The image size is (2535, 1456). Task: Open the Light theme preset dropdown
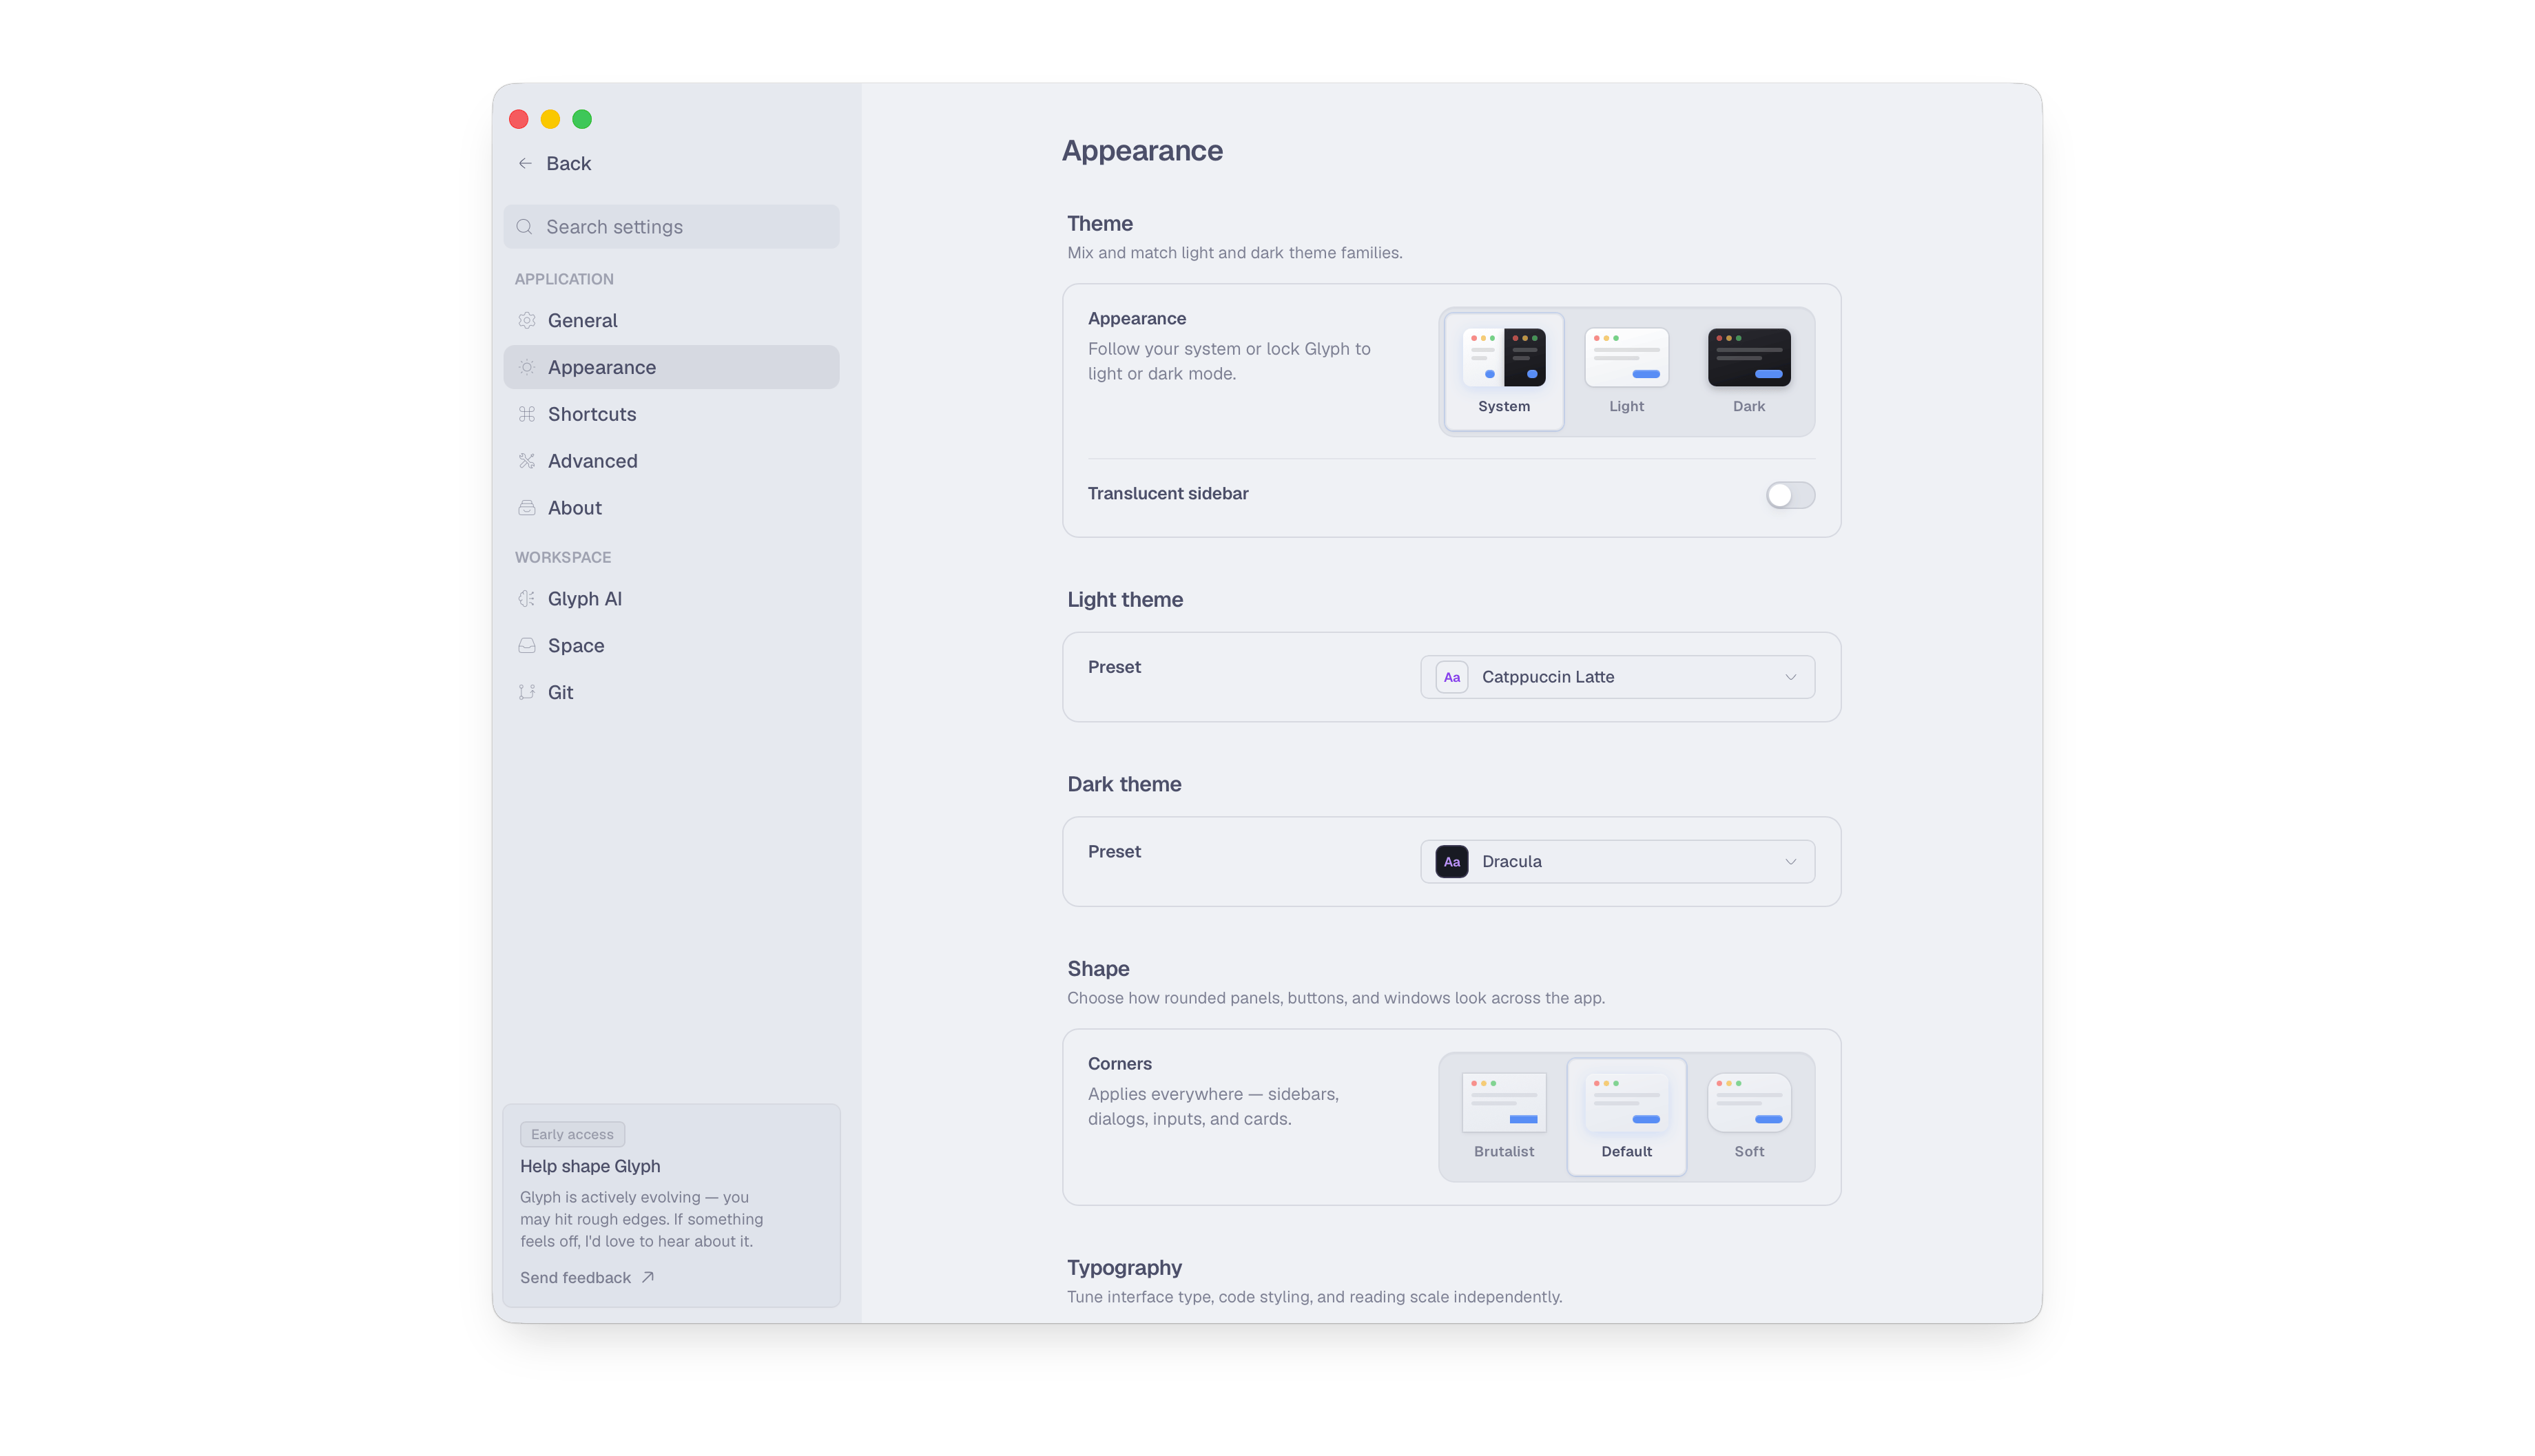click(1617, 677)
